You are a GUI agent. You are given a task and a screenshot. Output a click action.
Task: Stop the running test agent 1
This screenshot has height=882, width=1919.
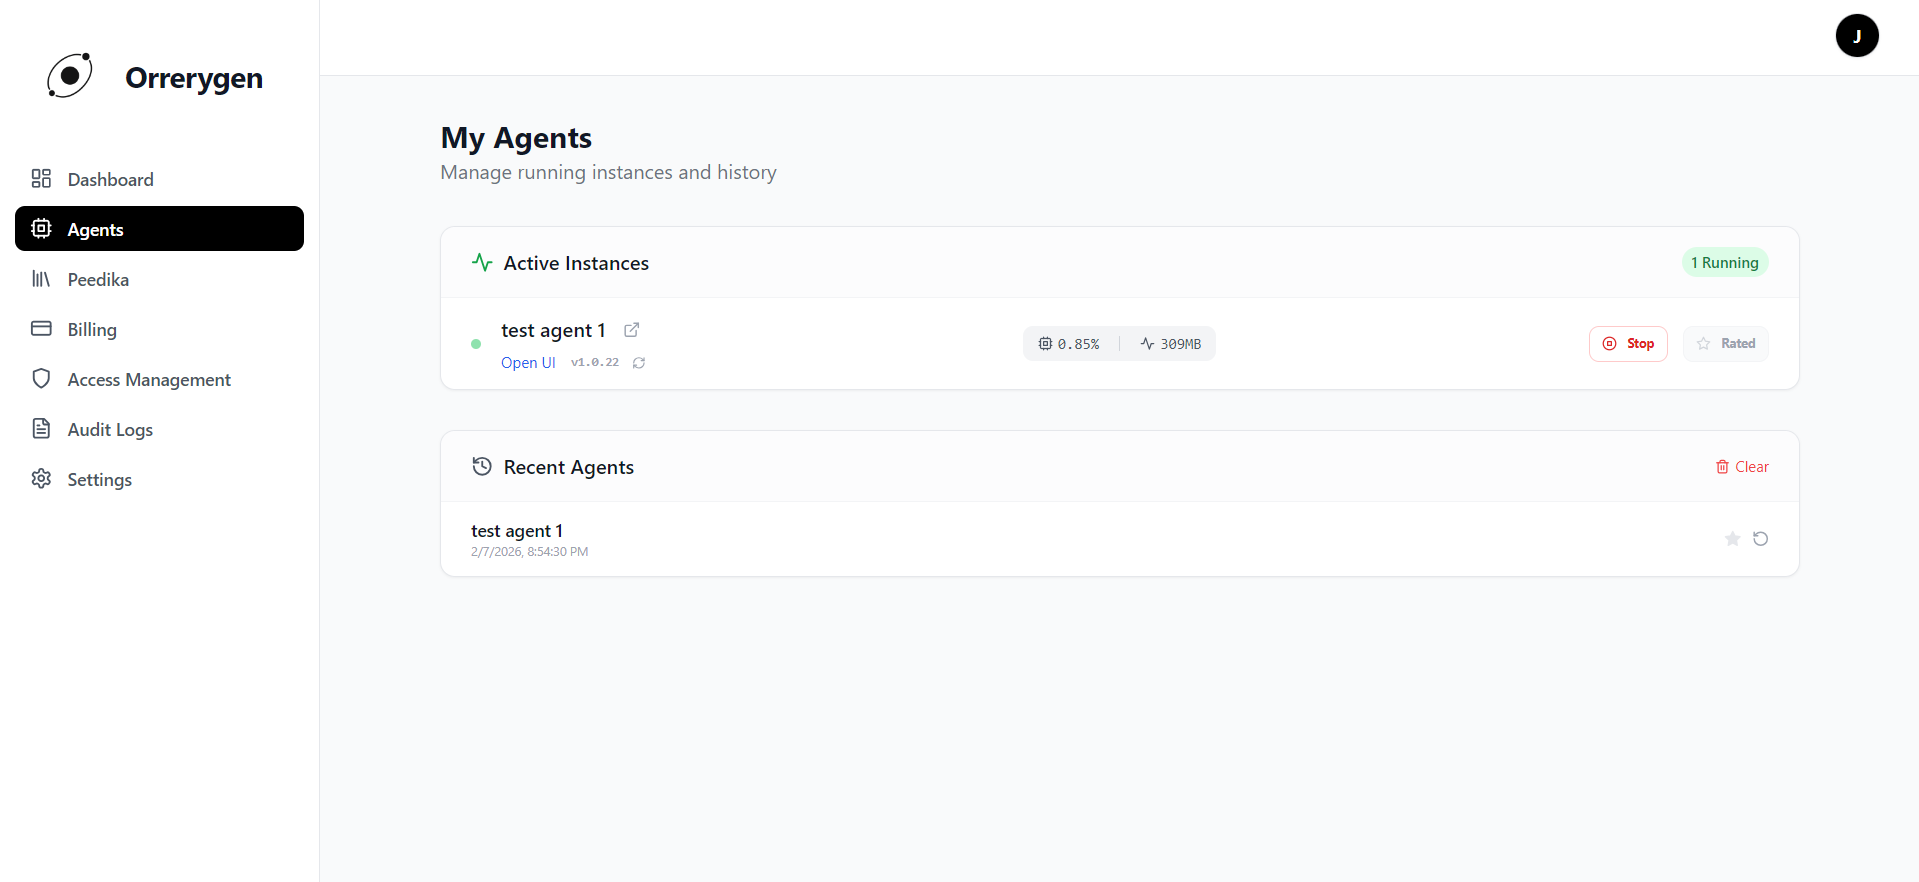(1628, 343)
